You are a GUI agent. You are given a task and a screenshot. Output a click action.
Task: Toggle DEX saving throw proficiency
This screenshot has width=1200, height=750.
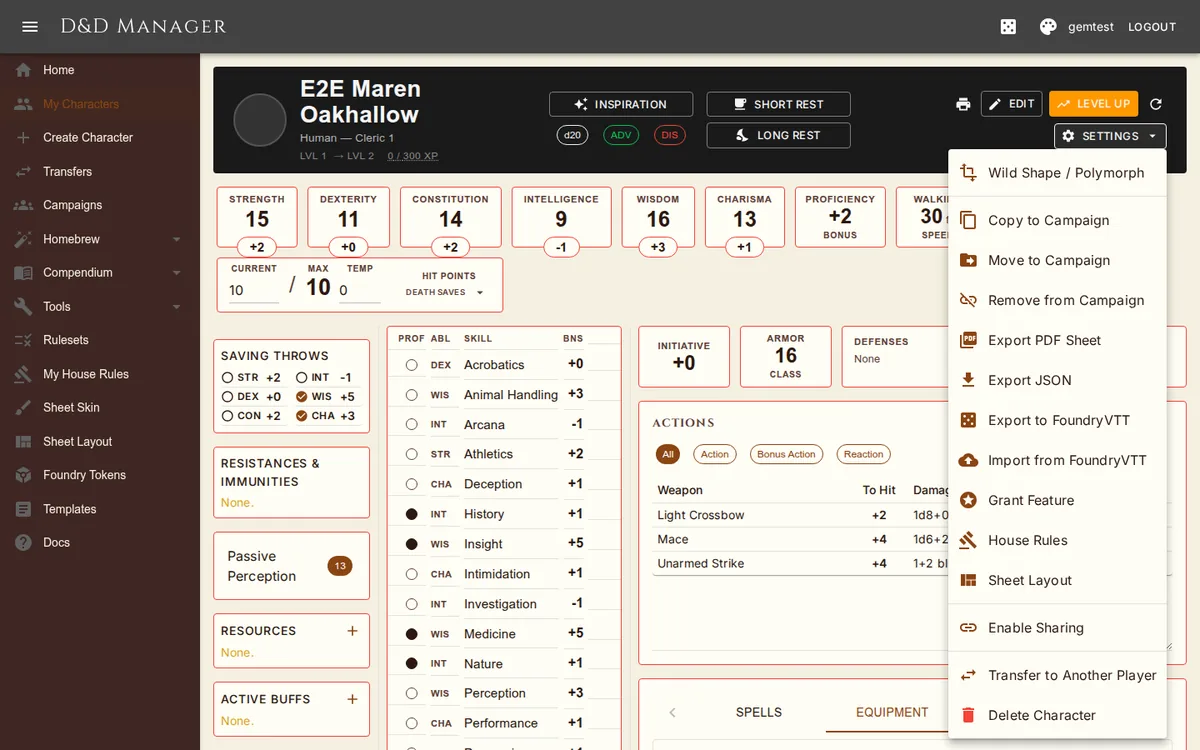point(228,397)
